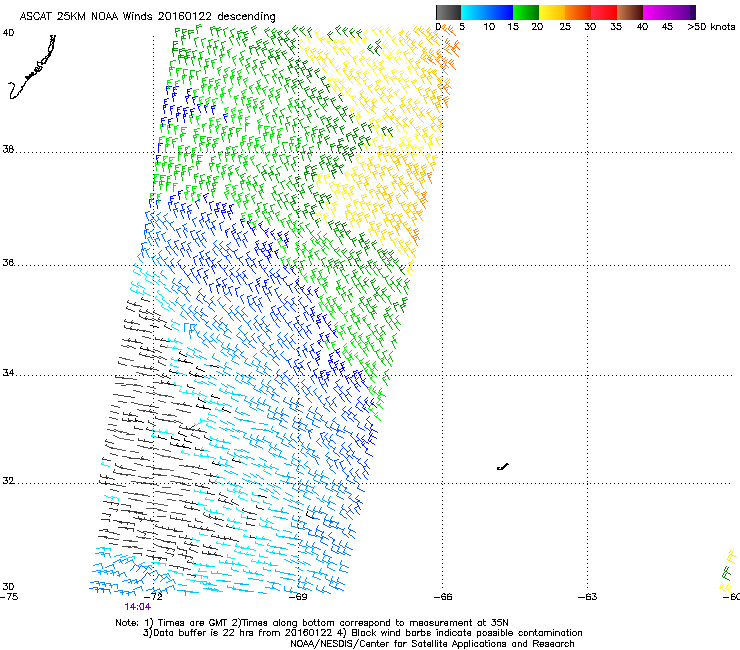This screenshot has height=650, width=740.
Task: Click the latitude label '40'
Action: click(x=8, y=33)
